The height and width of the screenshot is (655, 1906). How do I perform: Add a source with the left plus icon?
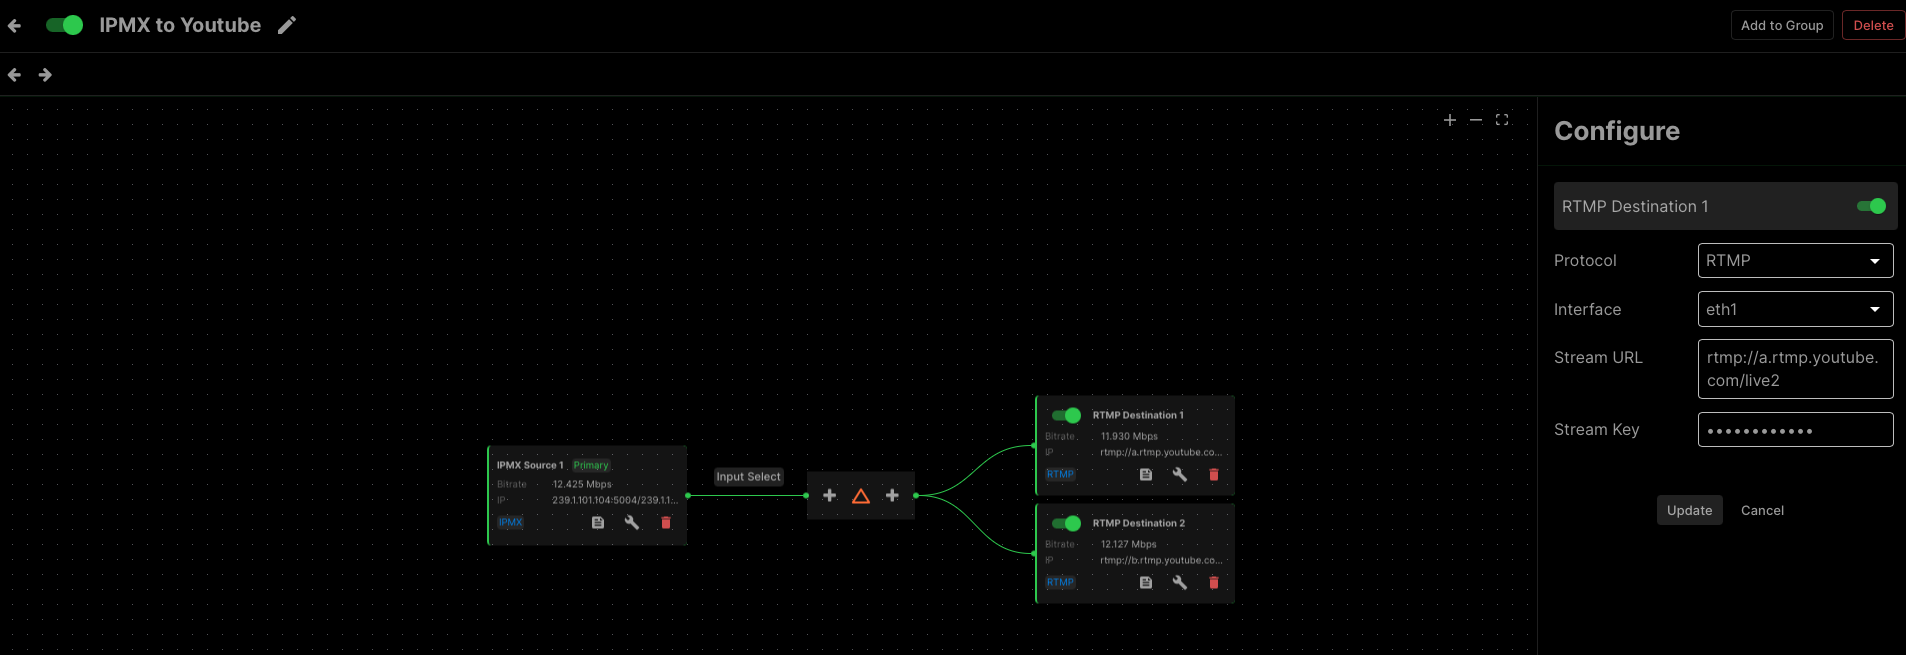829,495
